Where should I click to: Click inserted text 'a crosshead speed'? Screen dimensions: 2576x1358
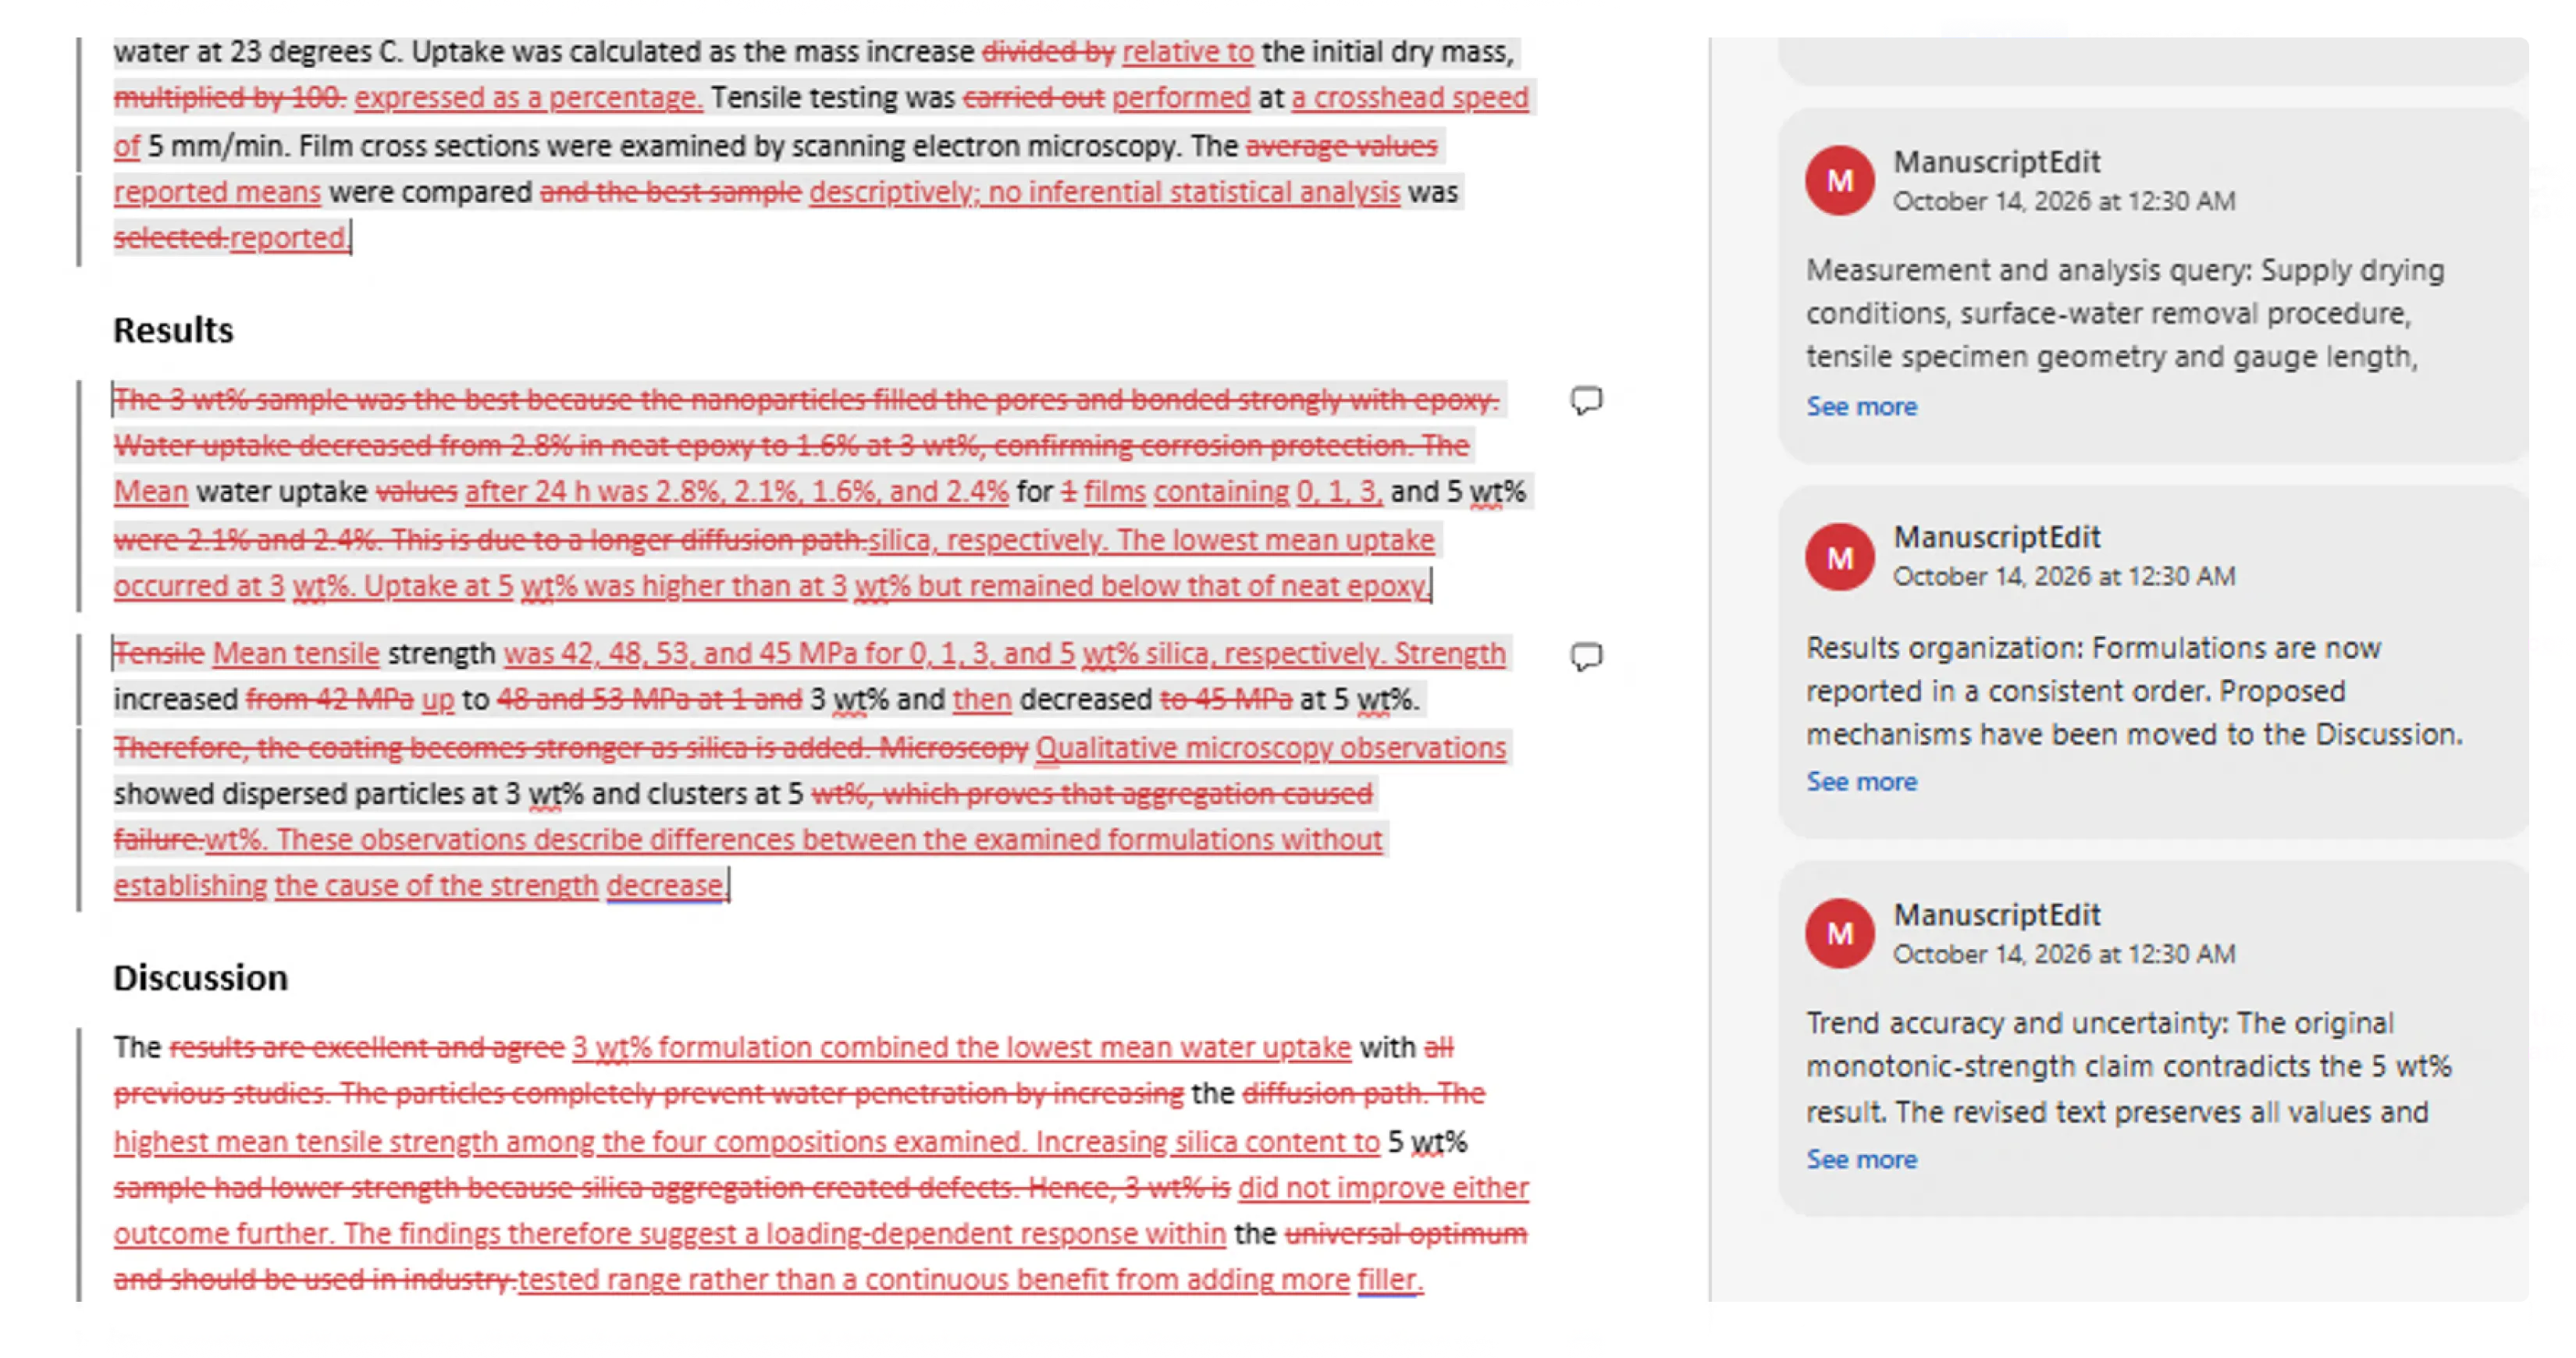tap(1410, 98)
